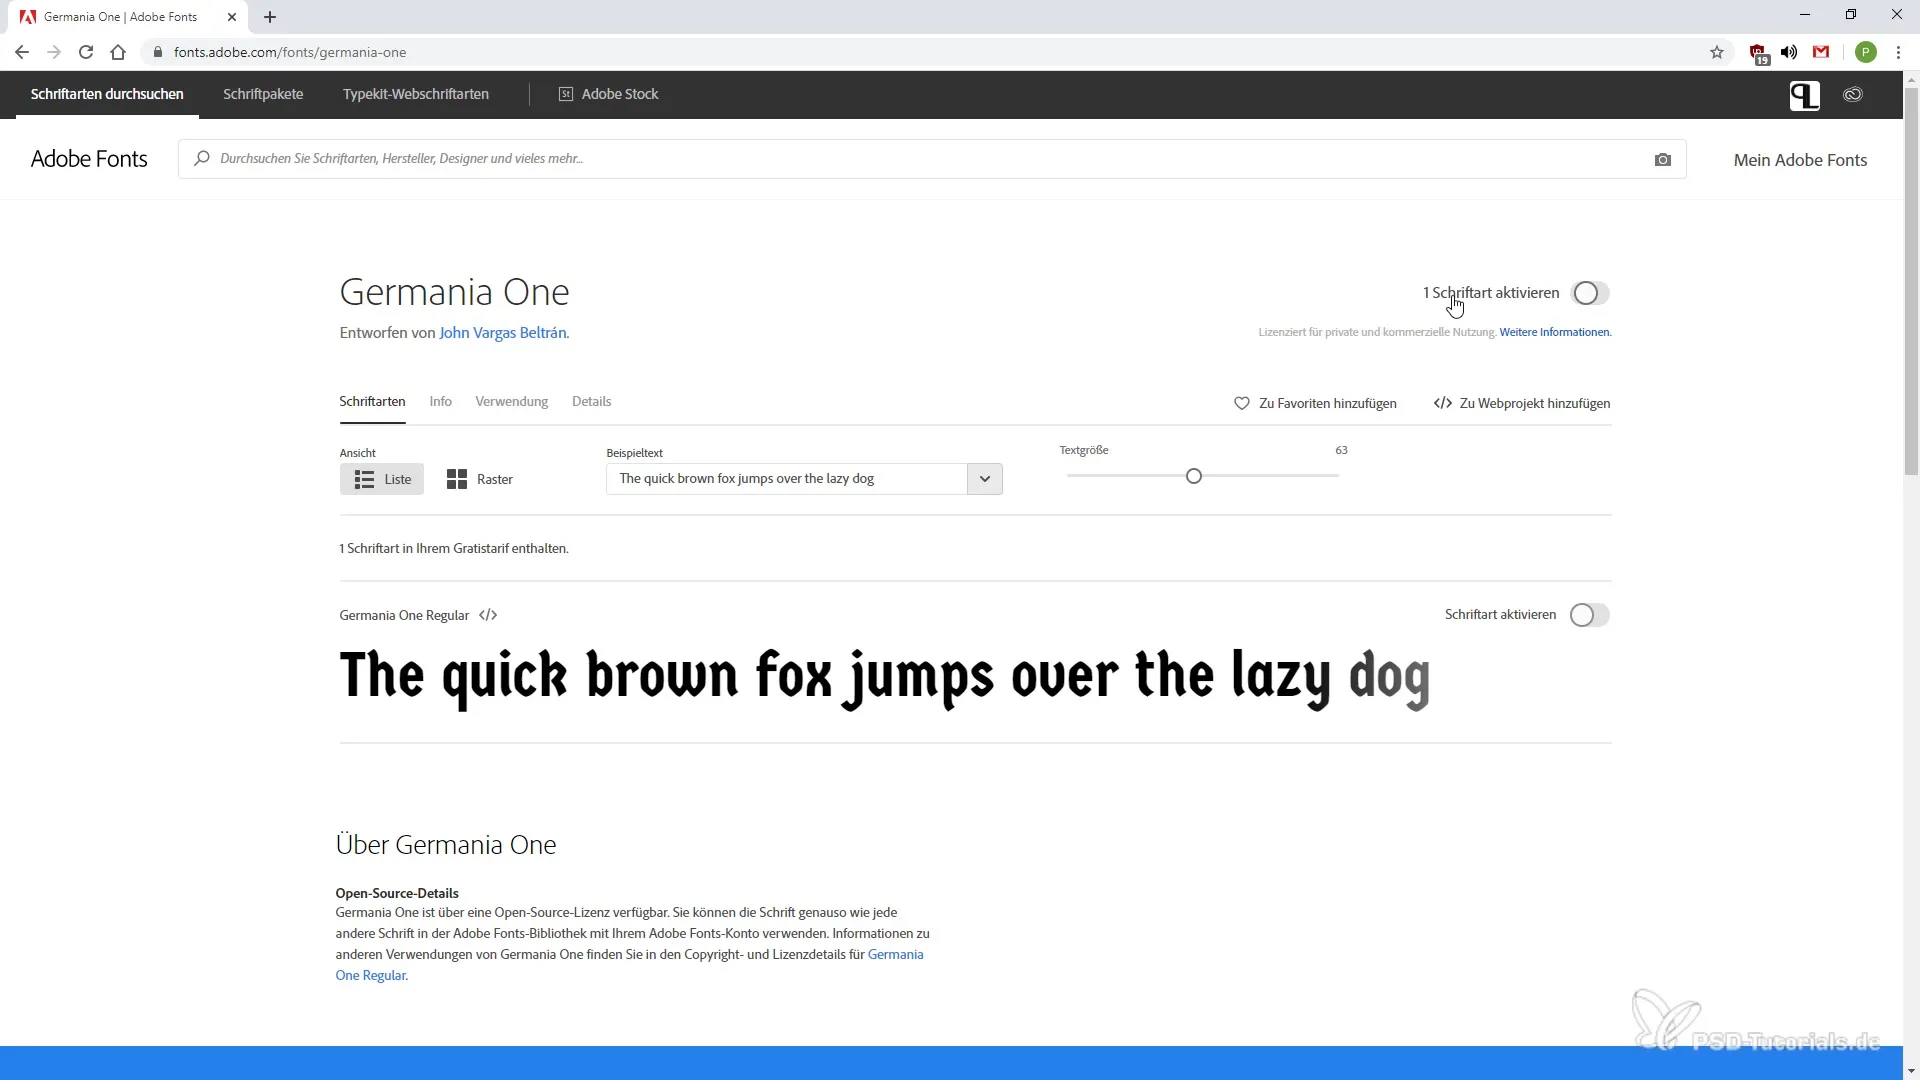The image size is (1920, 1080).
Task: Select the Verwendung tab
Action: click(x=512, y=401)
